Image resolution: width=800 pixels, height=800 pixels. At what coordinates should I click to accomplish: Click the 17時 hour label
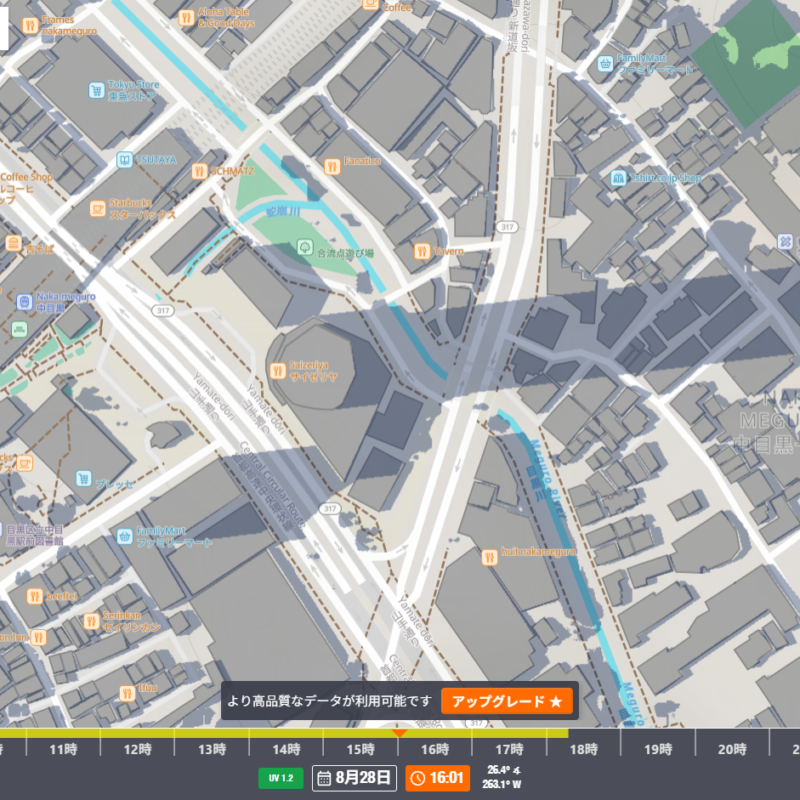(509, 749)
